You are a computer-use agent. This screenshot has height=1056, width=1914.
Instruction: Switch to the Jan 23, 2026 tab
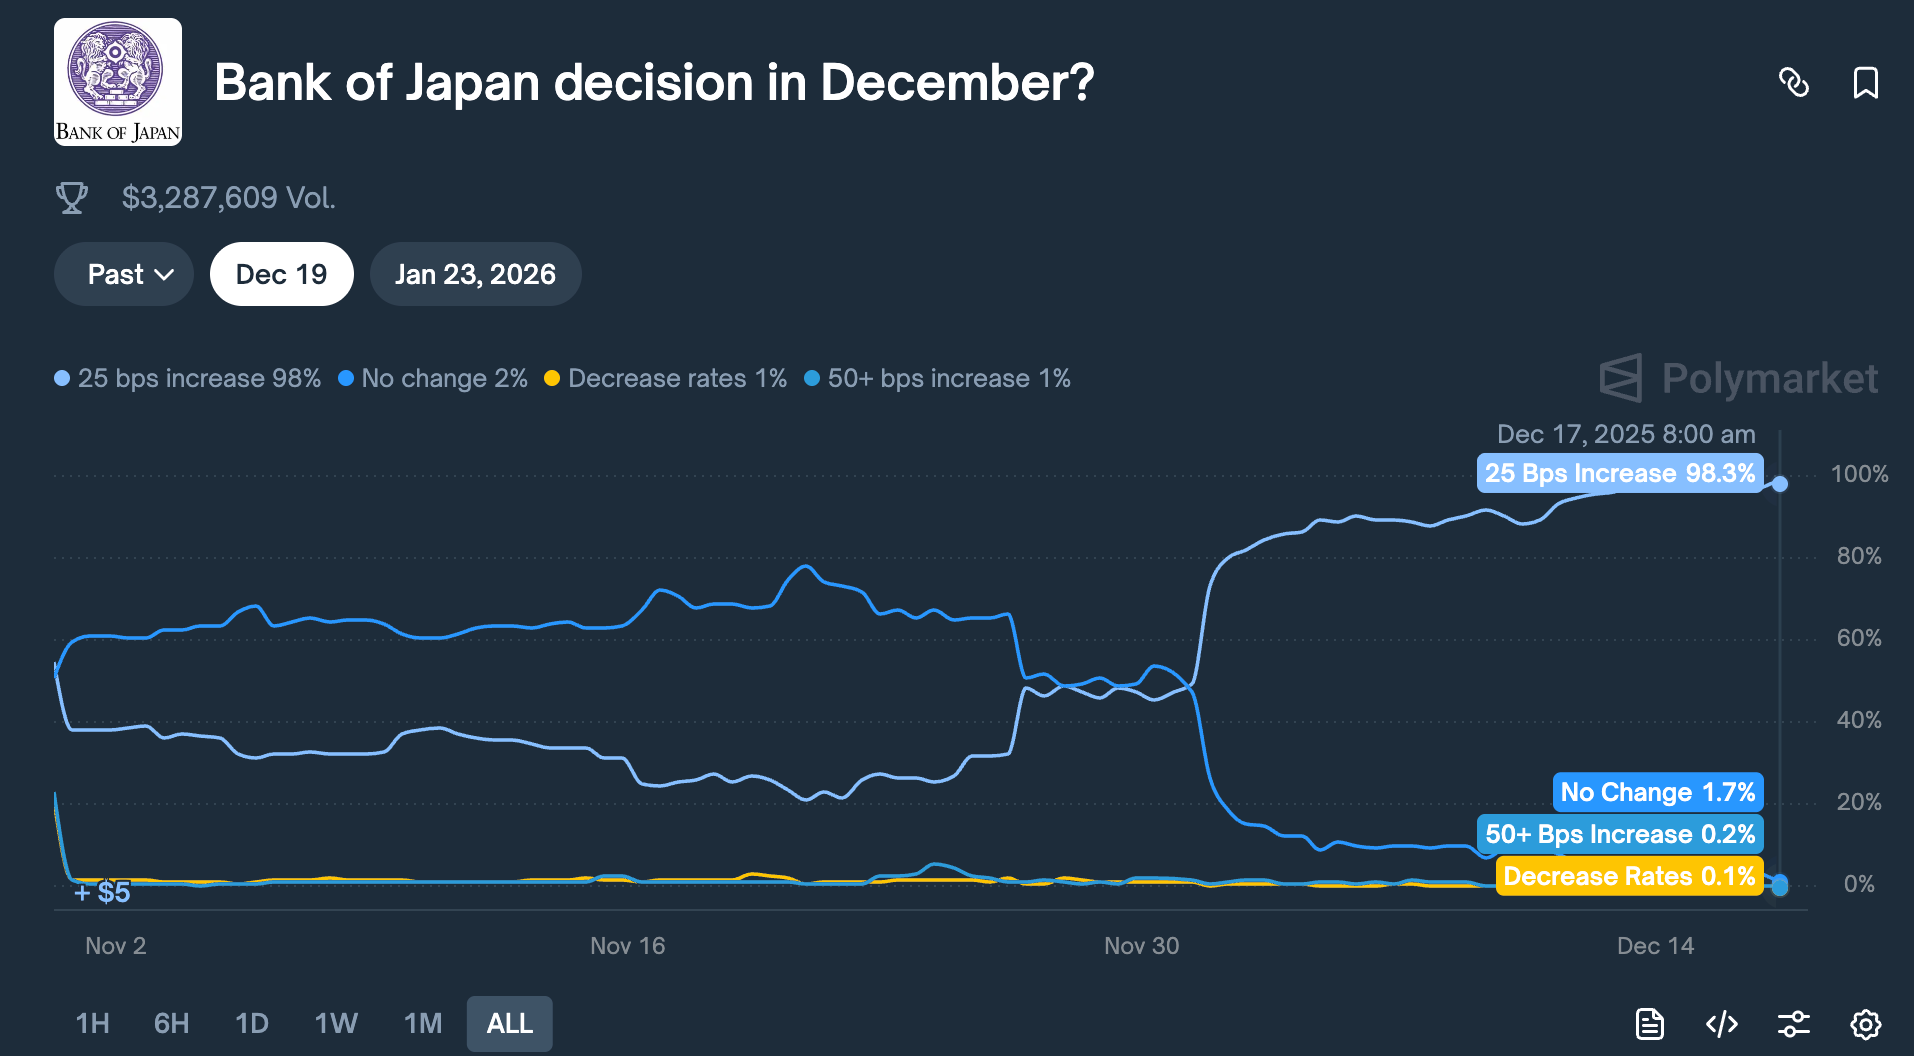(475, 273)
